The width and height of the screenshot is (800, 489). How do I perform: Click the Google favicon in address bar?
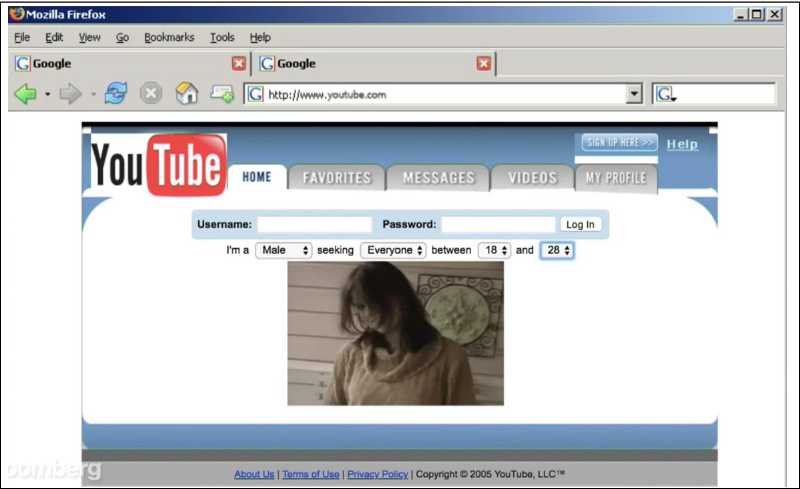pyautogui.click(x=255, y=94)
